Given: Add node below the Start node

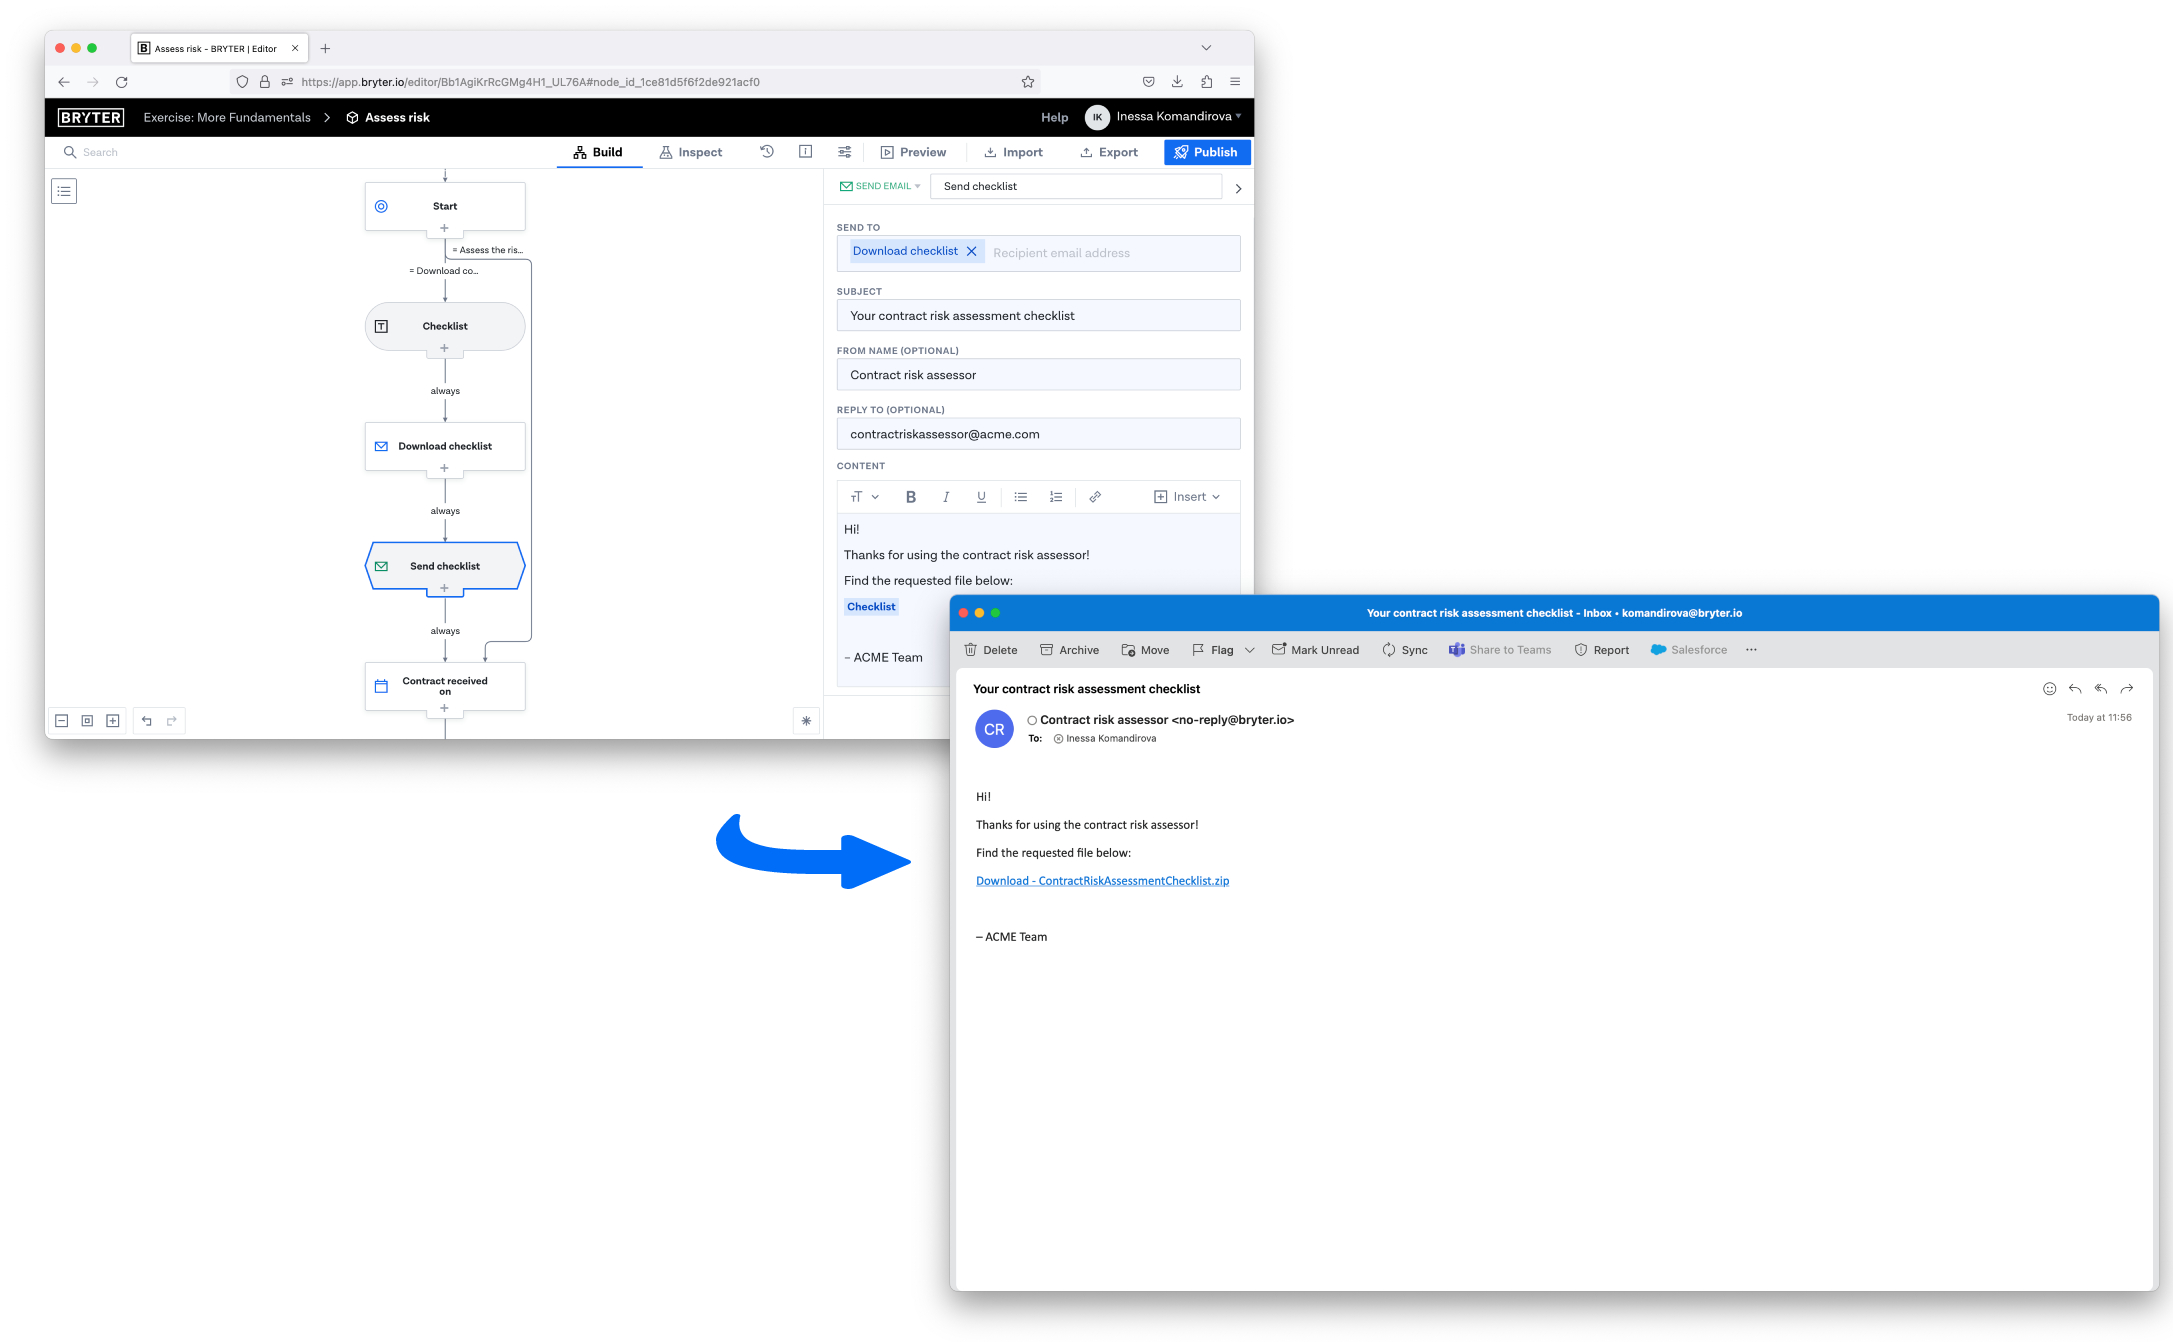Looking at the screenshot, I should click(x=445, y=229).
